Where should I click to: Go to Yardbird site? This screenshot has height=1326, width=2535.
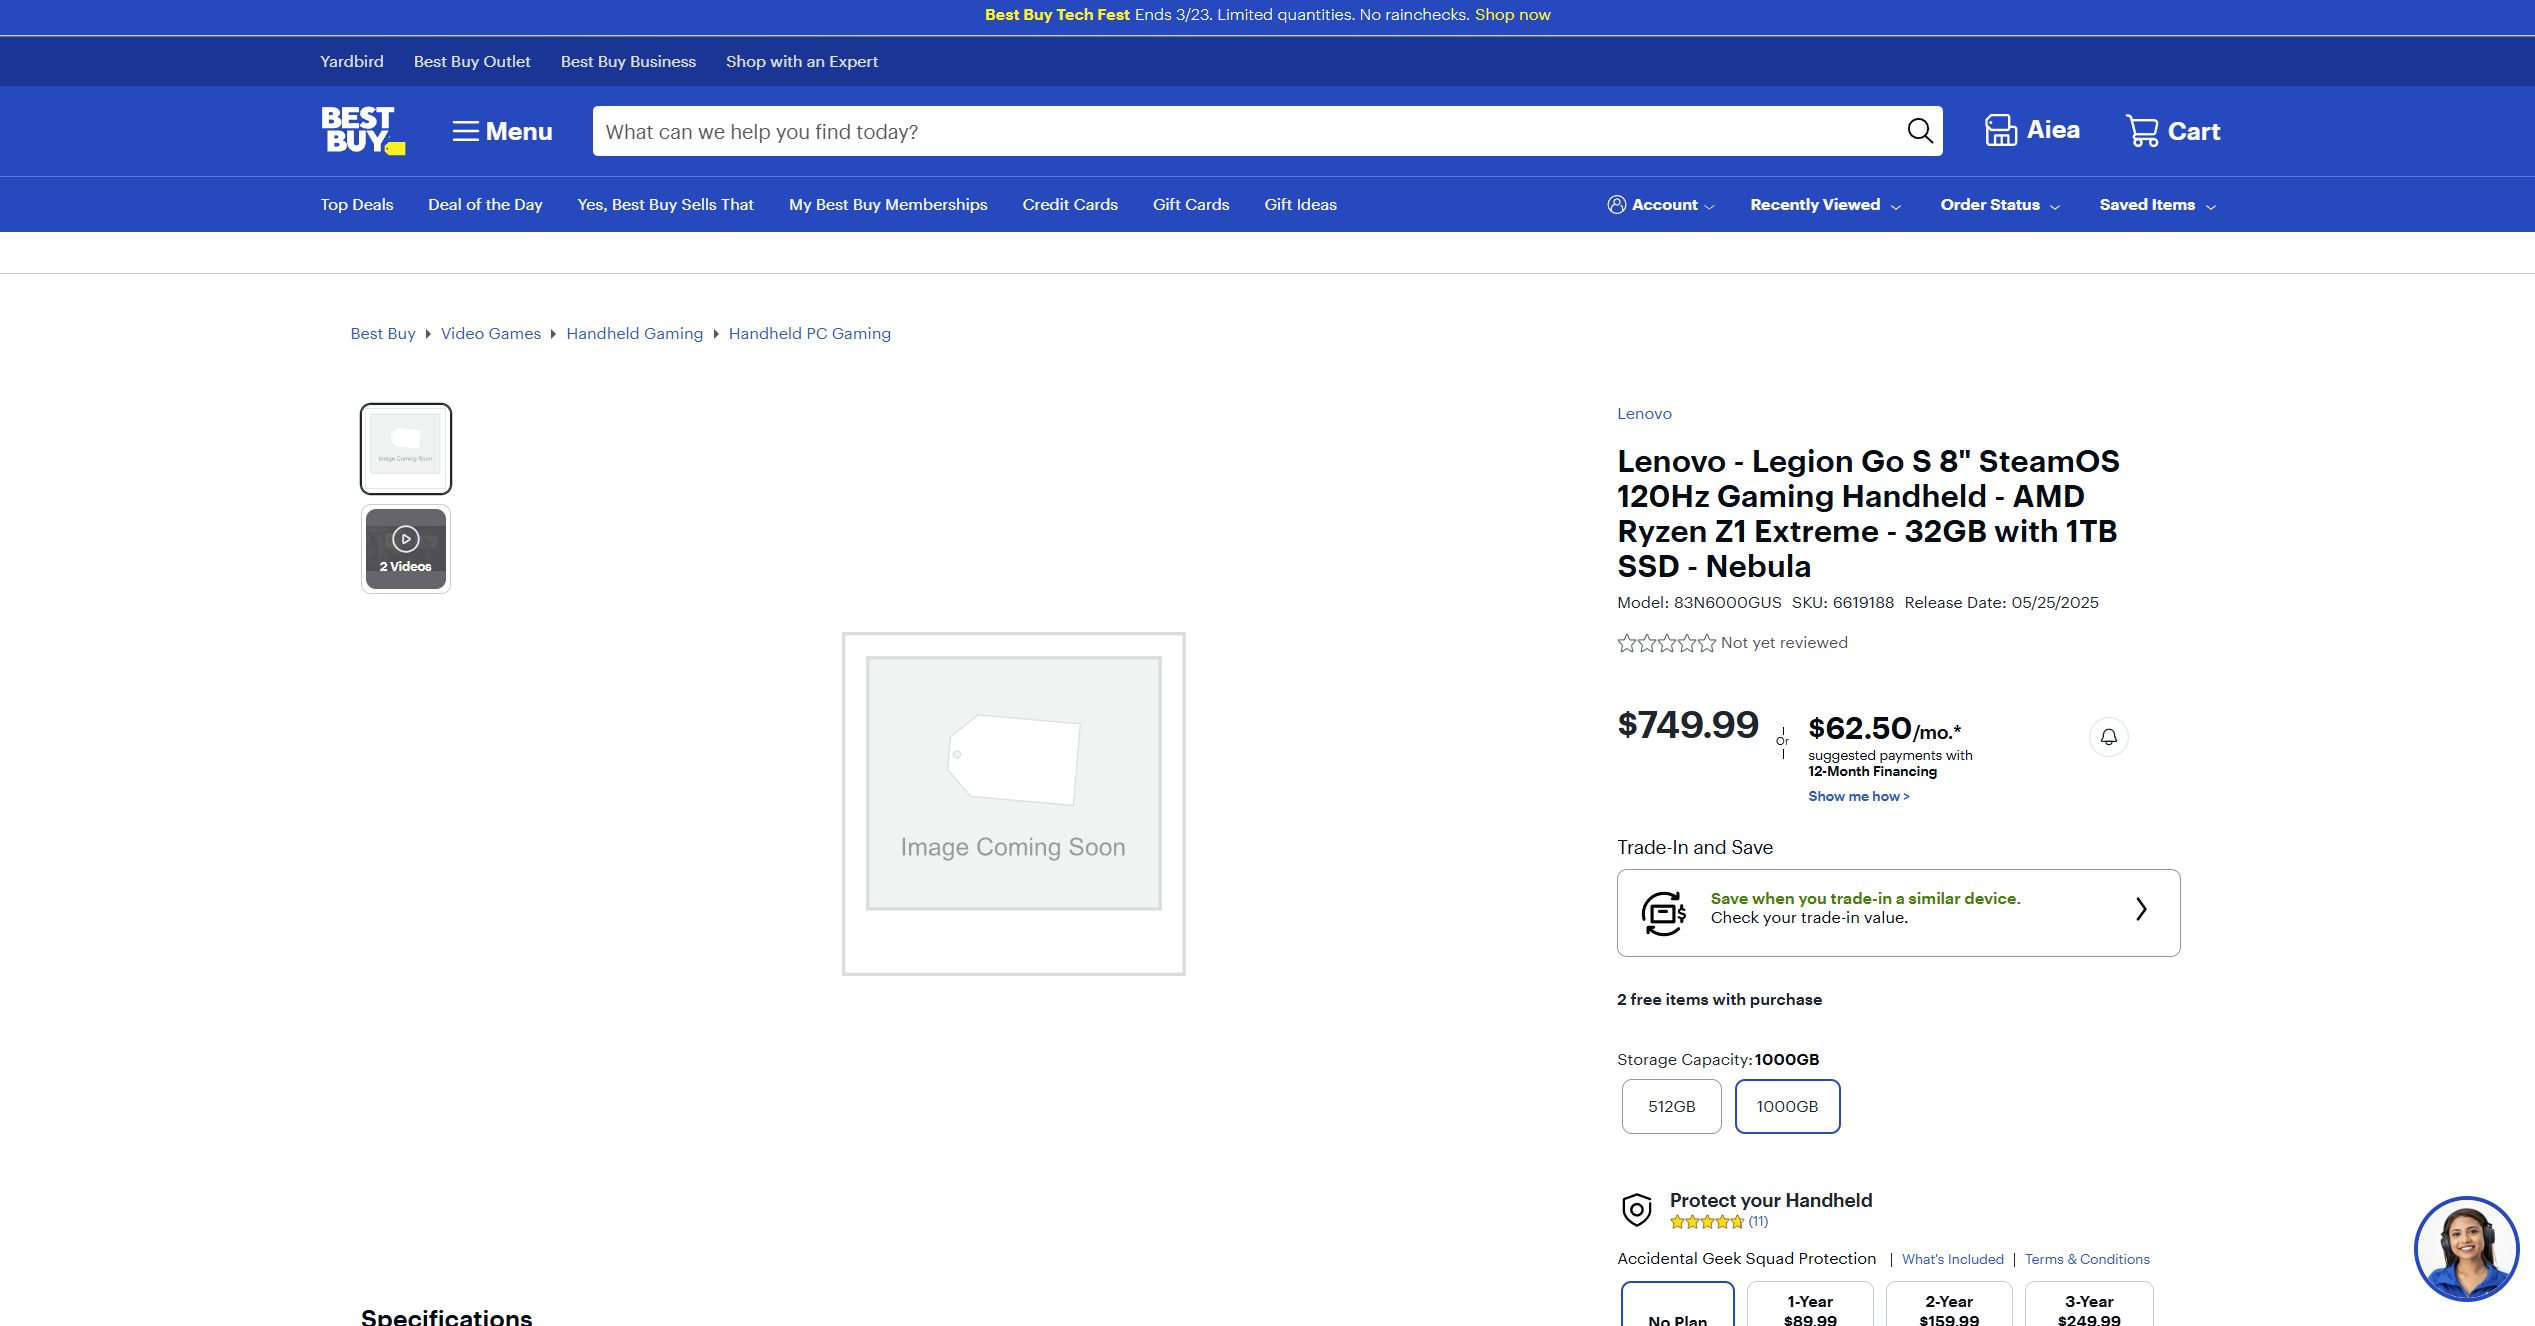point(351,61)
